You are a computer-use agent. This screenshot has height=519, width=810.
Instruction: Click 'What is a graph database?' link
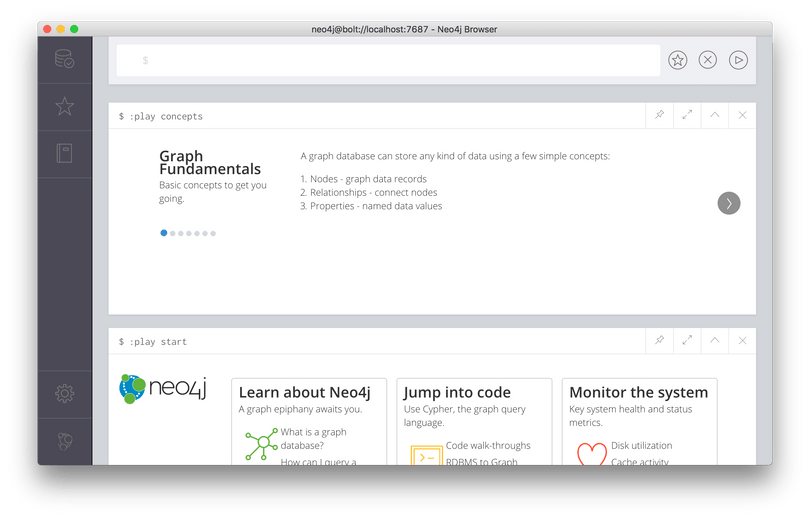pyautogui.click(x=314, y=438)
